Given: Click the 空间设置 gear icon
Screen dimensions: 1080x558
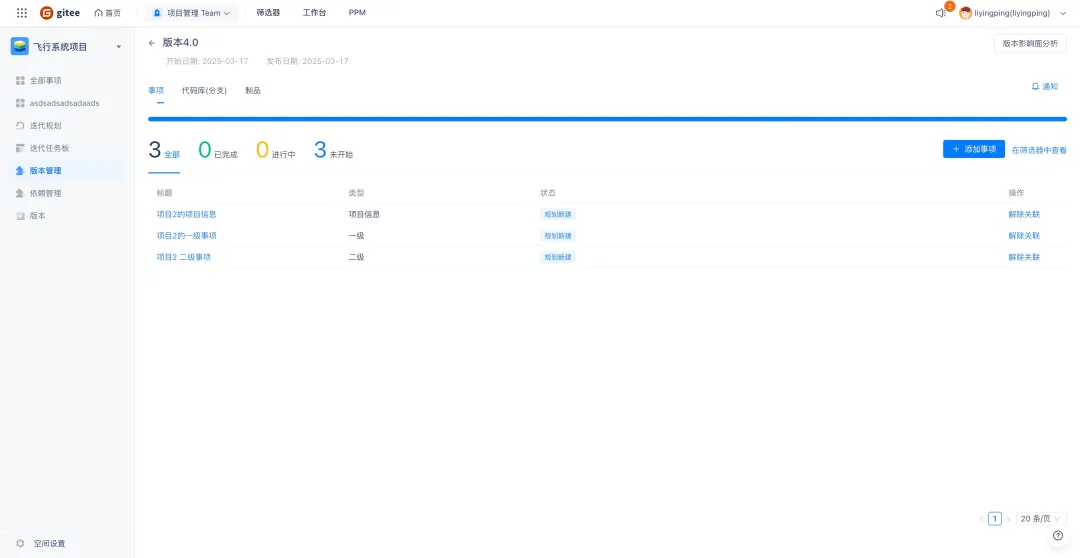Looking at the screenshot, I should coord(20,544).
